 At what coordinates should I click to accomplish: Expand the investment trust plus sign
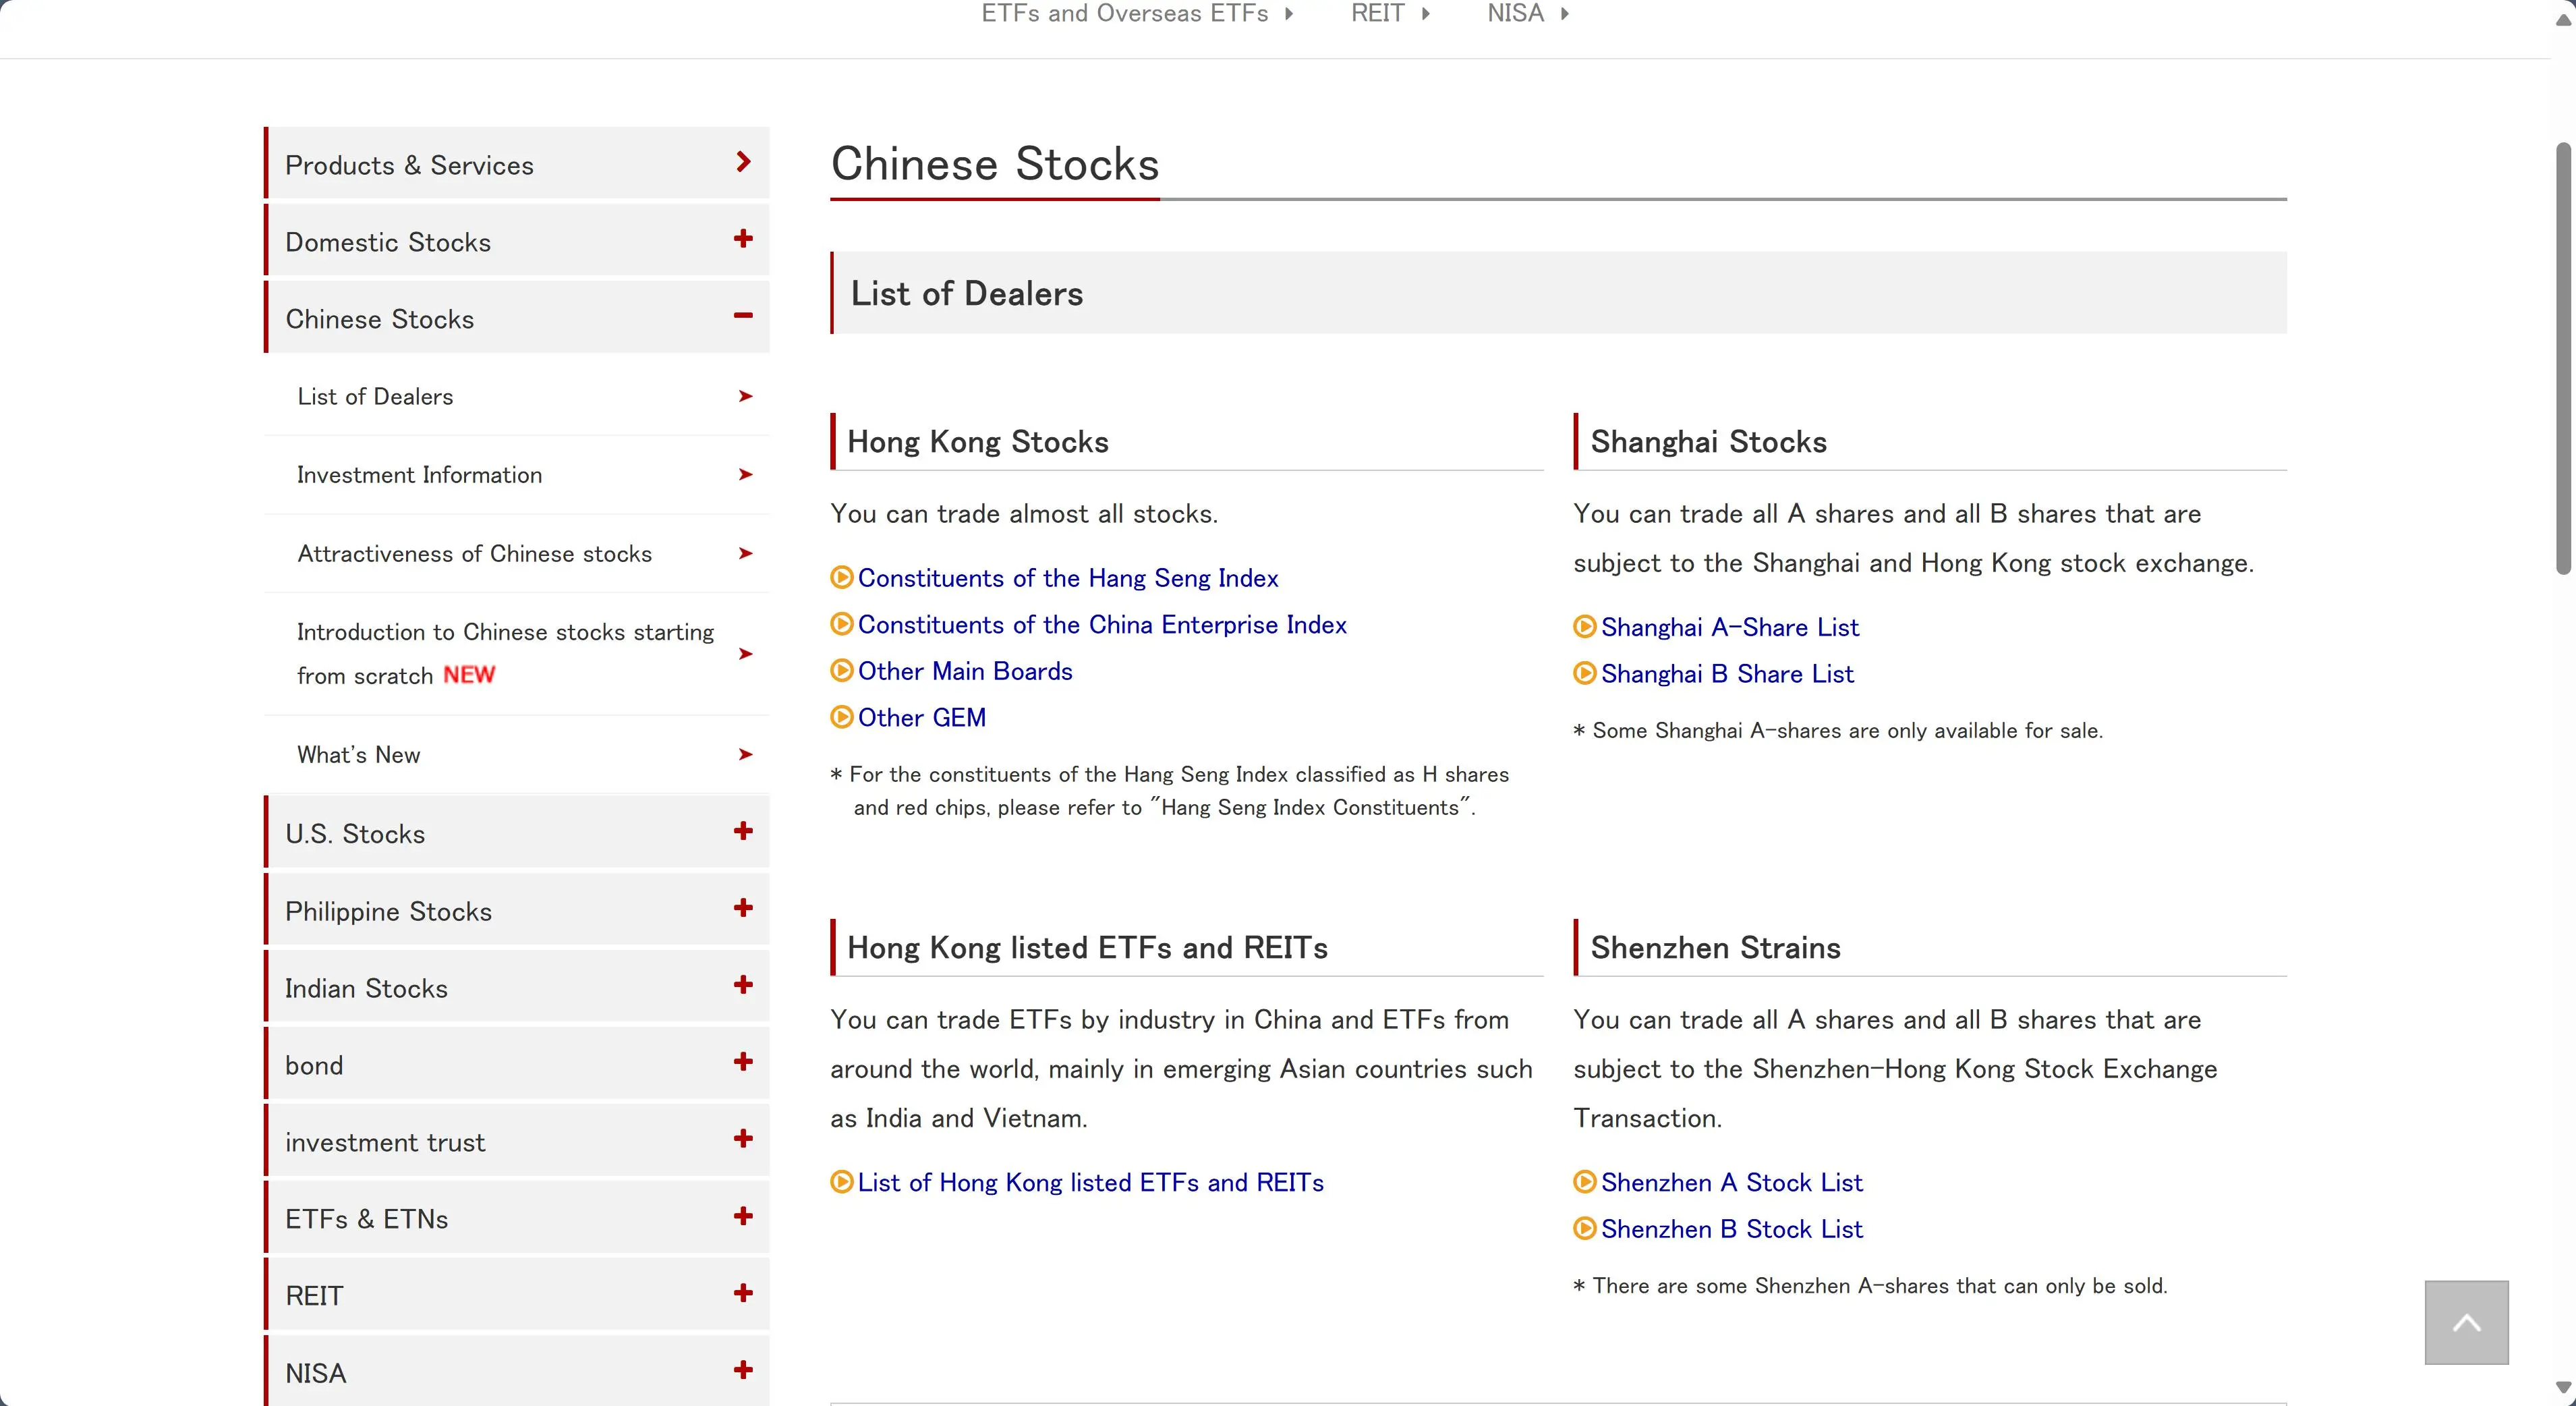(x=743, y=1138)
